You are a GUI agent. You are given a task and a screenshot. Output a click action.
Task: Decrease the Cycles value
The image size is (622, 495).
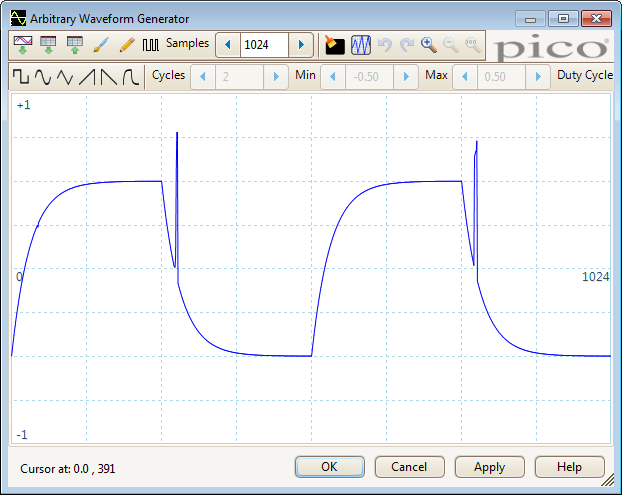(x=203, y=76)
